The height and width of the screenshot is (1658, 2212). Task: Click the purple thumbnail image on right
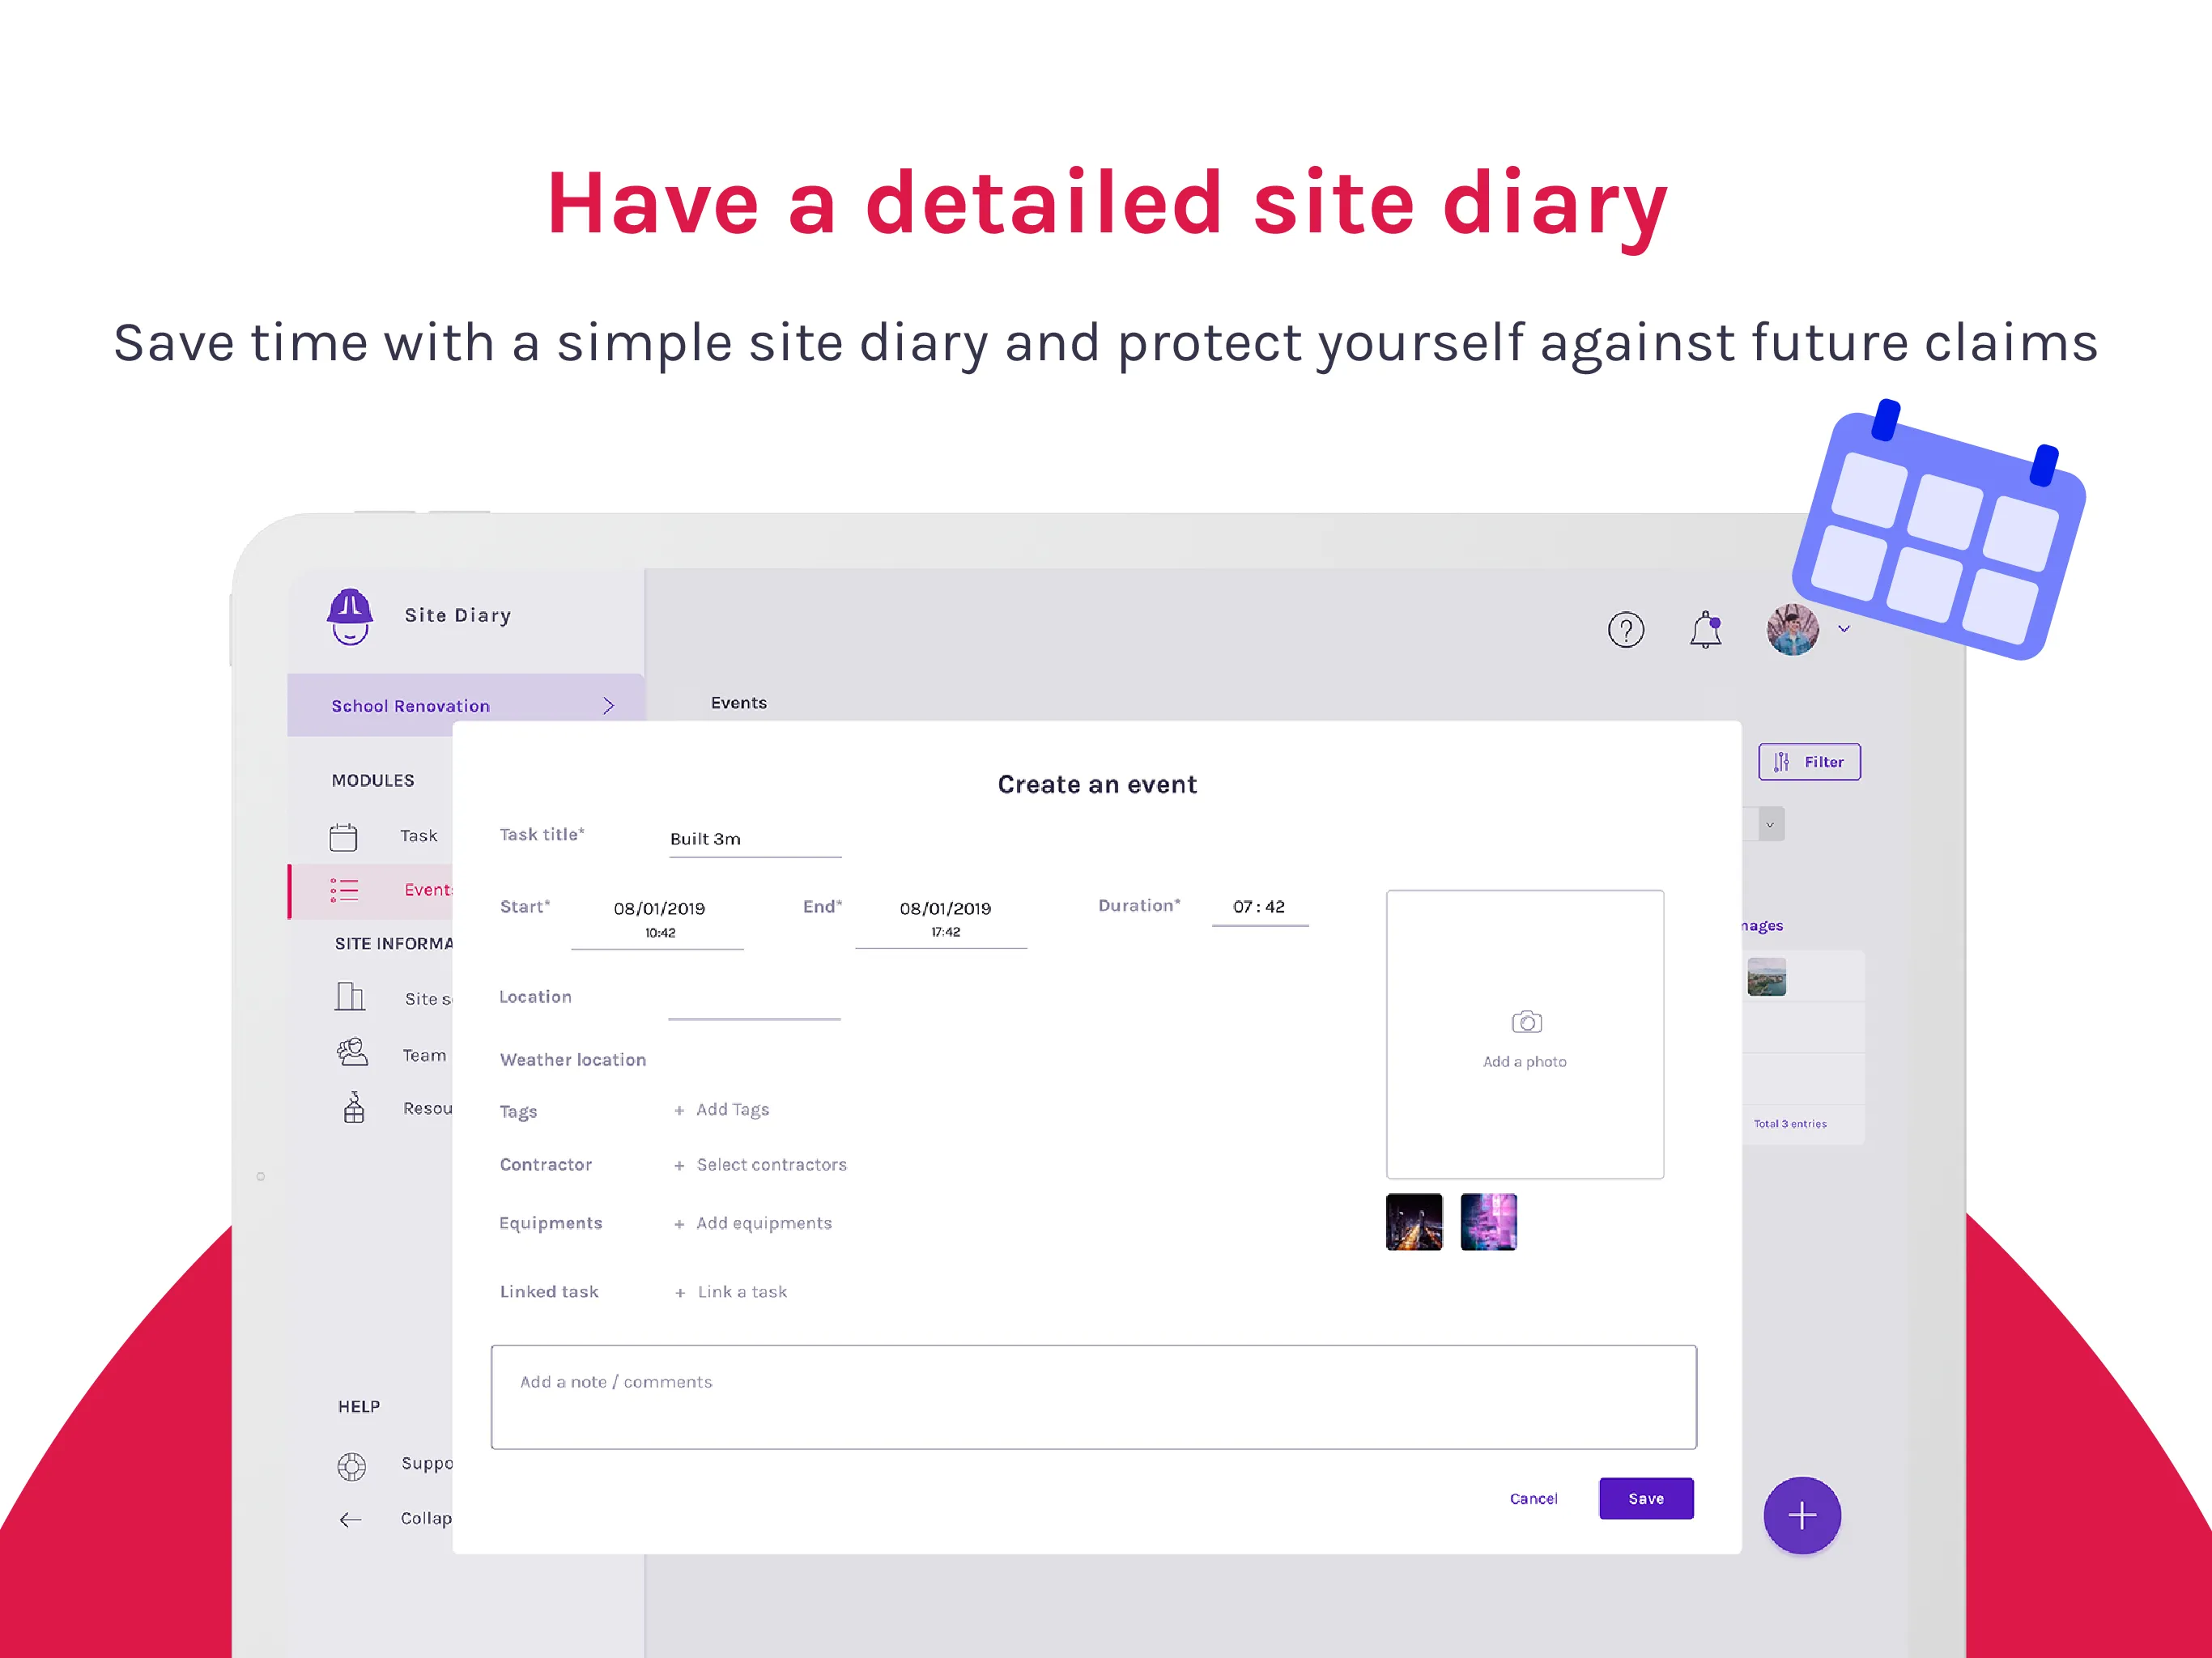click(1489, 1219)
